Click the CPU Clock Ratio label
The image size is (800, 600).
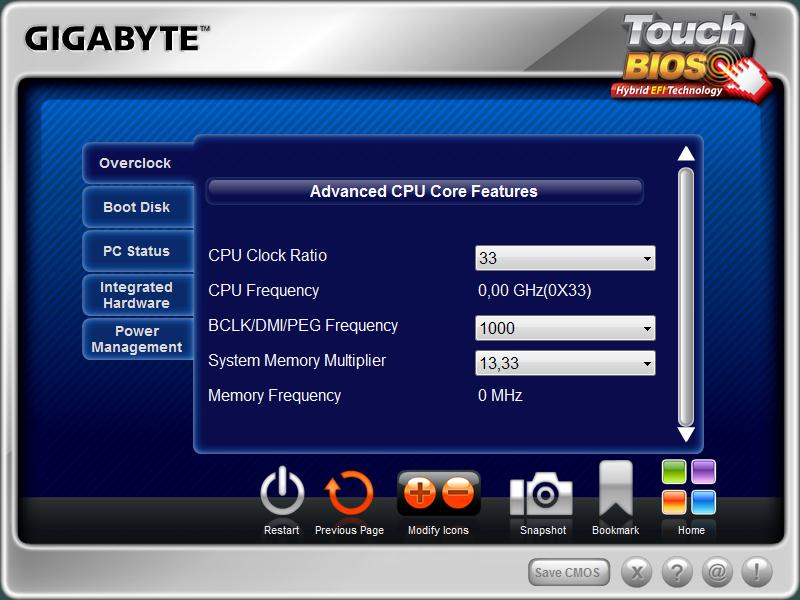[x=267, y=256]
